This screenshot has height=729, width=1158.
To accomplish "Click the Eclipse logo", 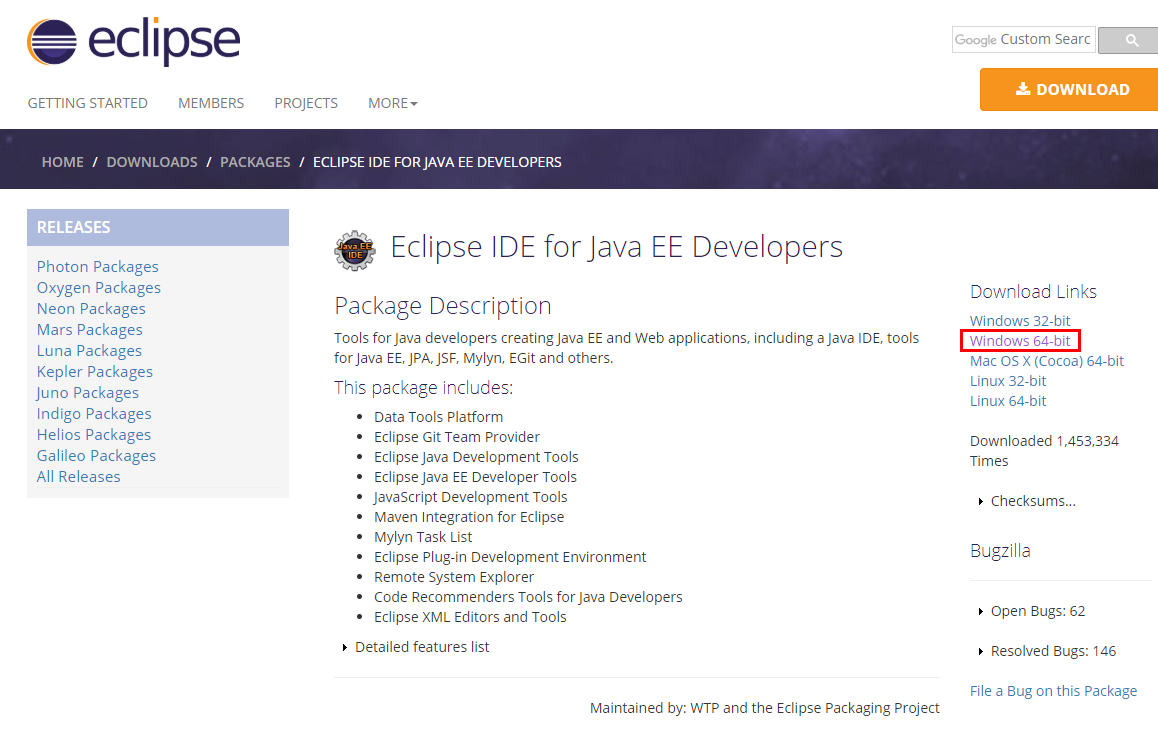I will (x=134, y=42).
